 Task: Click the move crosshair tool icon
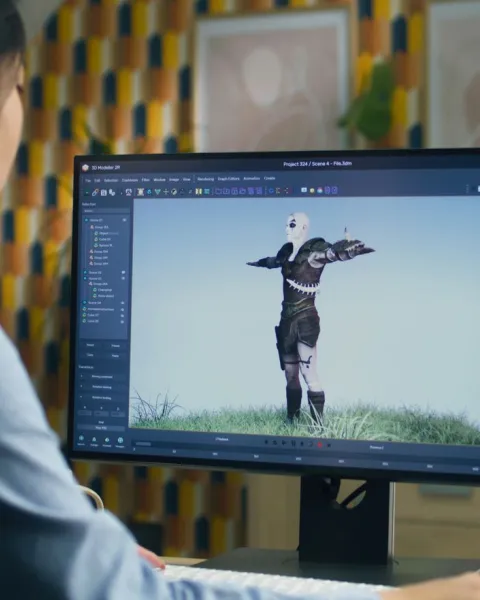166,192
